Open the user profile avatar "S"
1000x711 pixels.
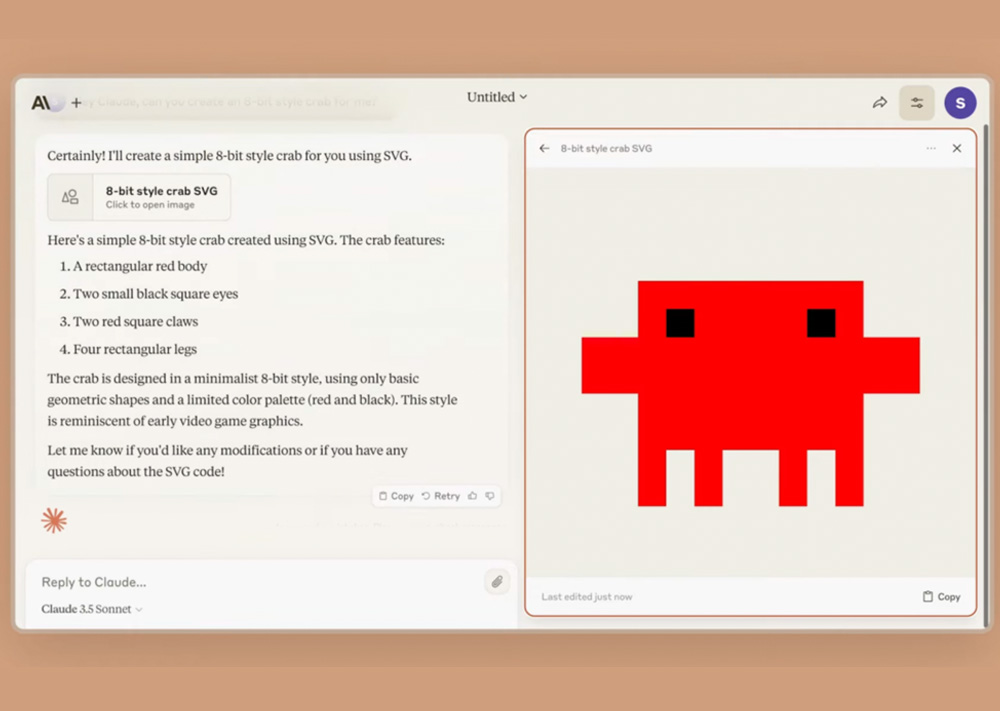coord(960,102)
